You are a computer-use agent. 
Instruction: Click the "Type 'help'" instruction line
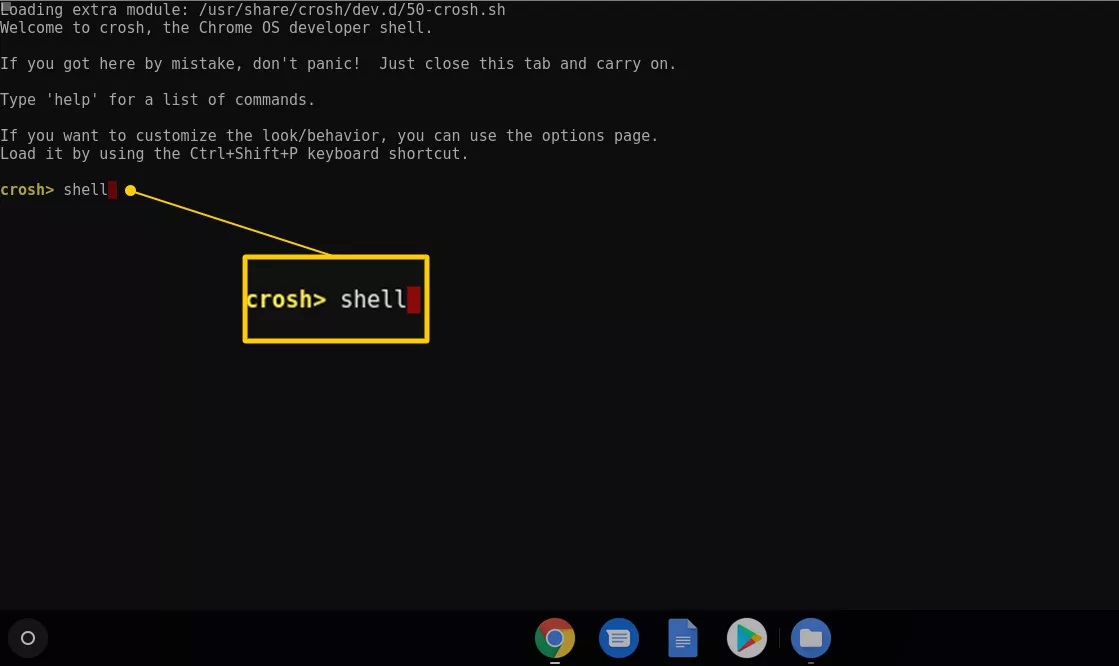tap(157, 100)
